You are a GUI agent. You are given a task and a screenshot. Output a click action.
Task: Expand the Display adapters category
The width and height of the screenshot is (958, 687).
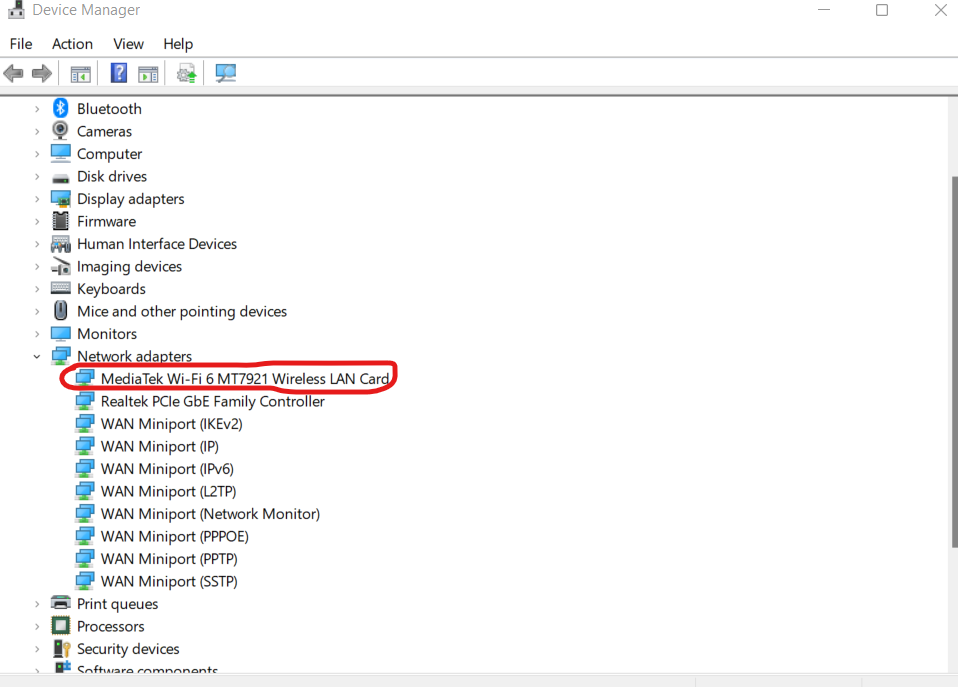click(37, 199)
